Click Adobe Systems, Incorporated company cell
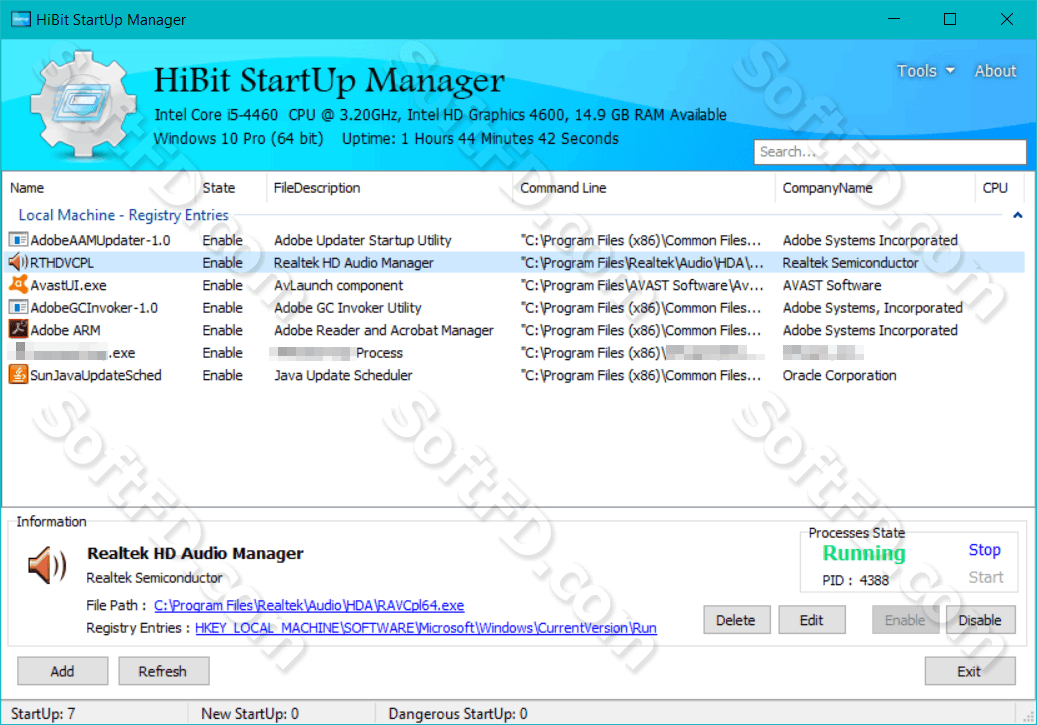The height and width of the screenshot is (725, 1037). (872, 308)
